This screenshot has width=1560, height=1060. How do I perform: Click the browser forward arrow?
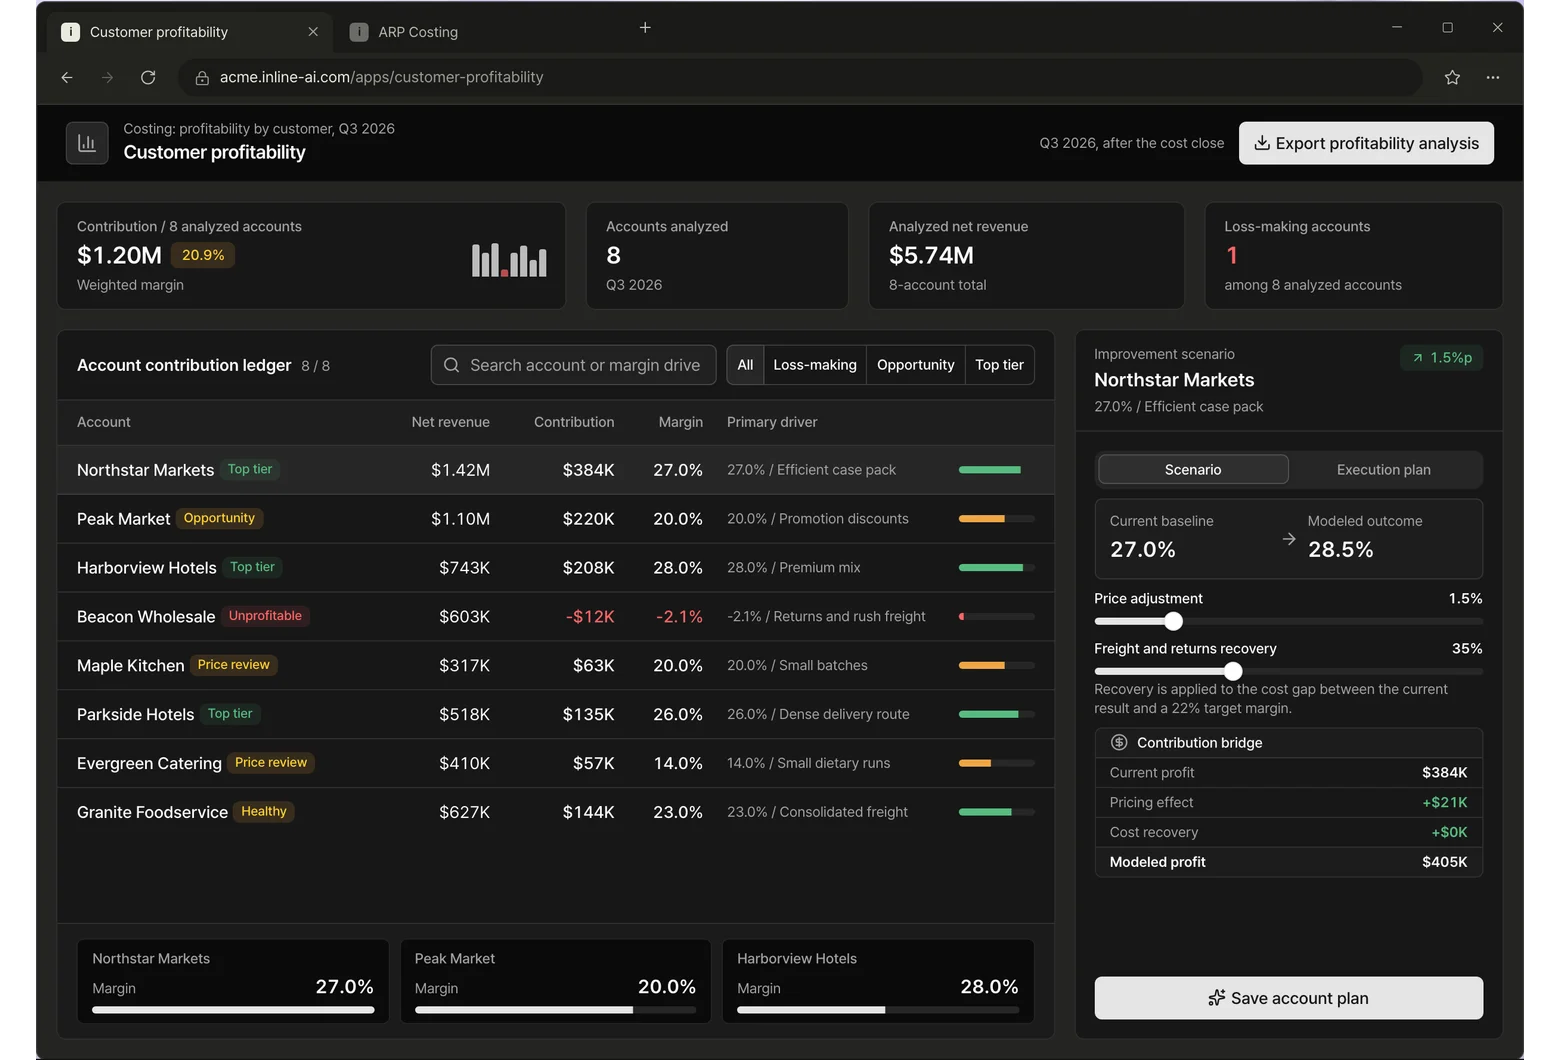107,77
